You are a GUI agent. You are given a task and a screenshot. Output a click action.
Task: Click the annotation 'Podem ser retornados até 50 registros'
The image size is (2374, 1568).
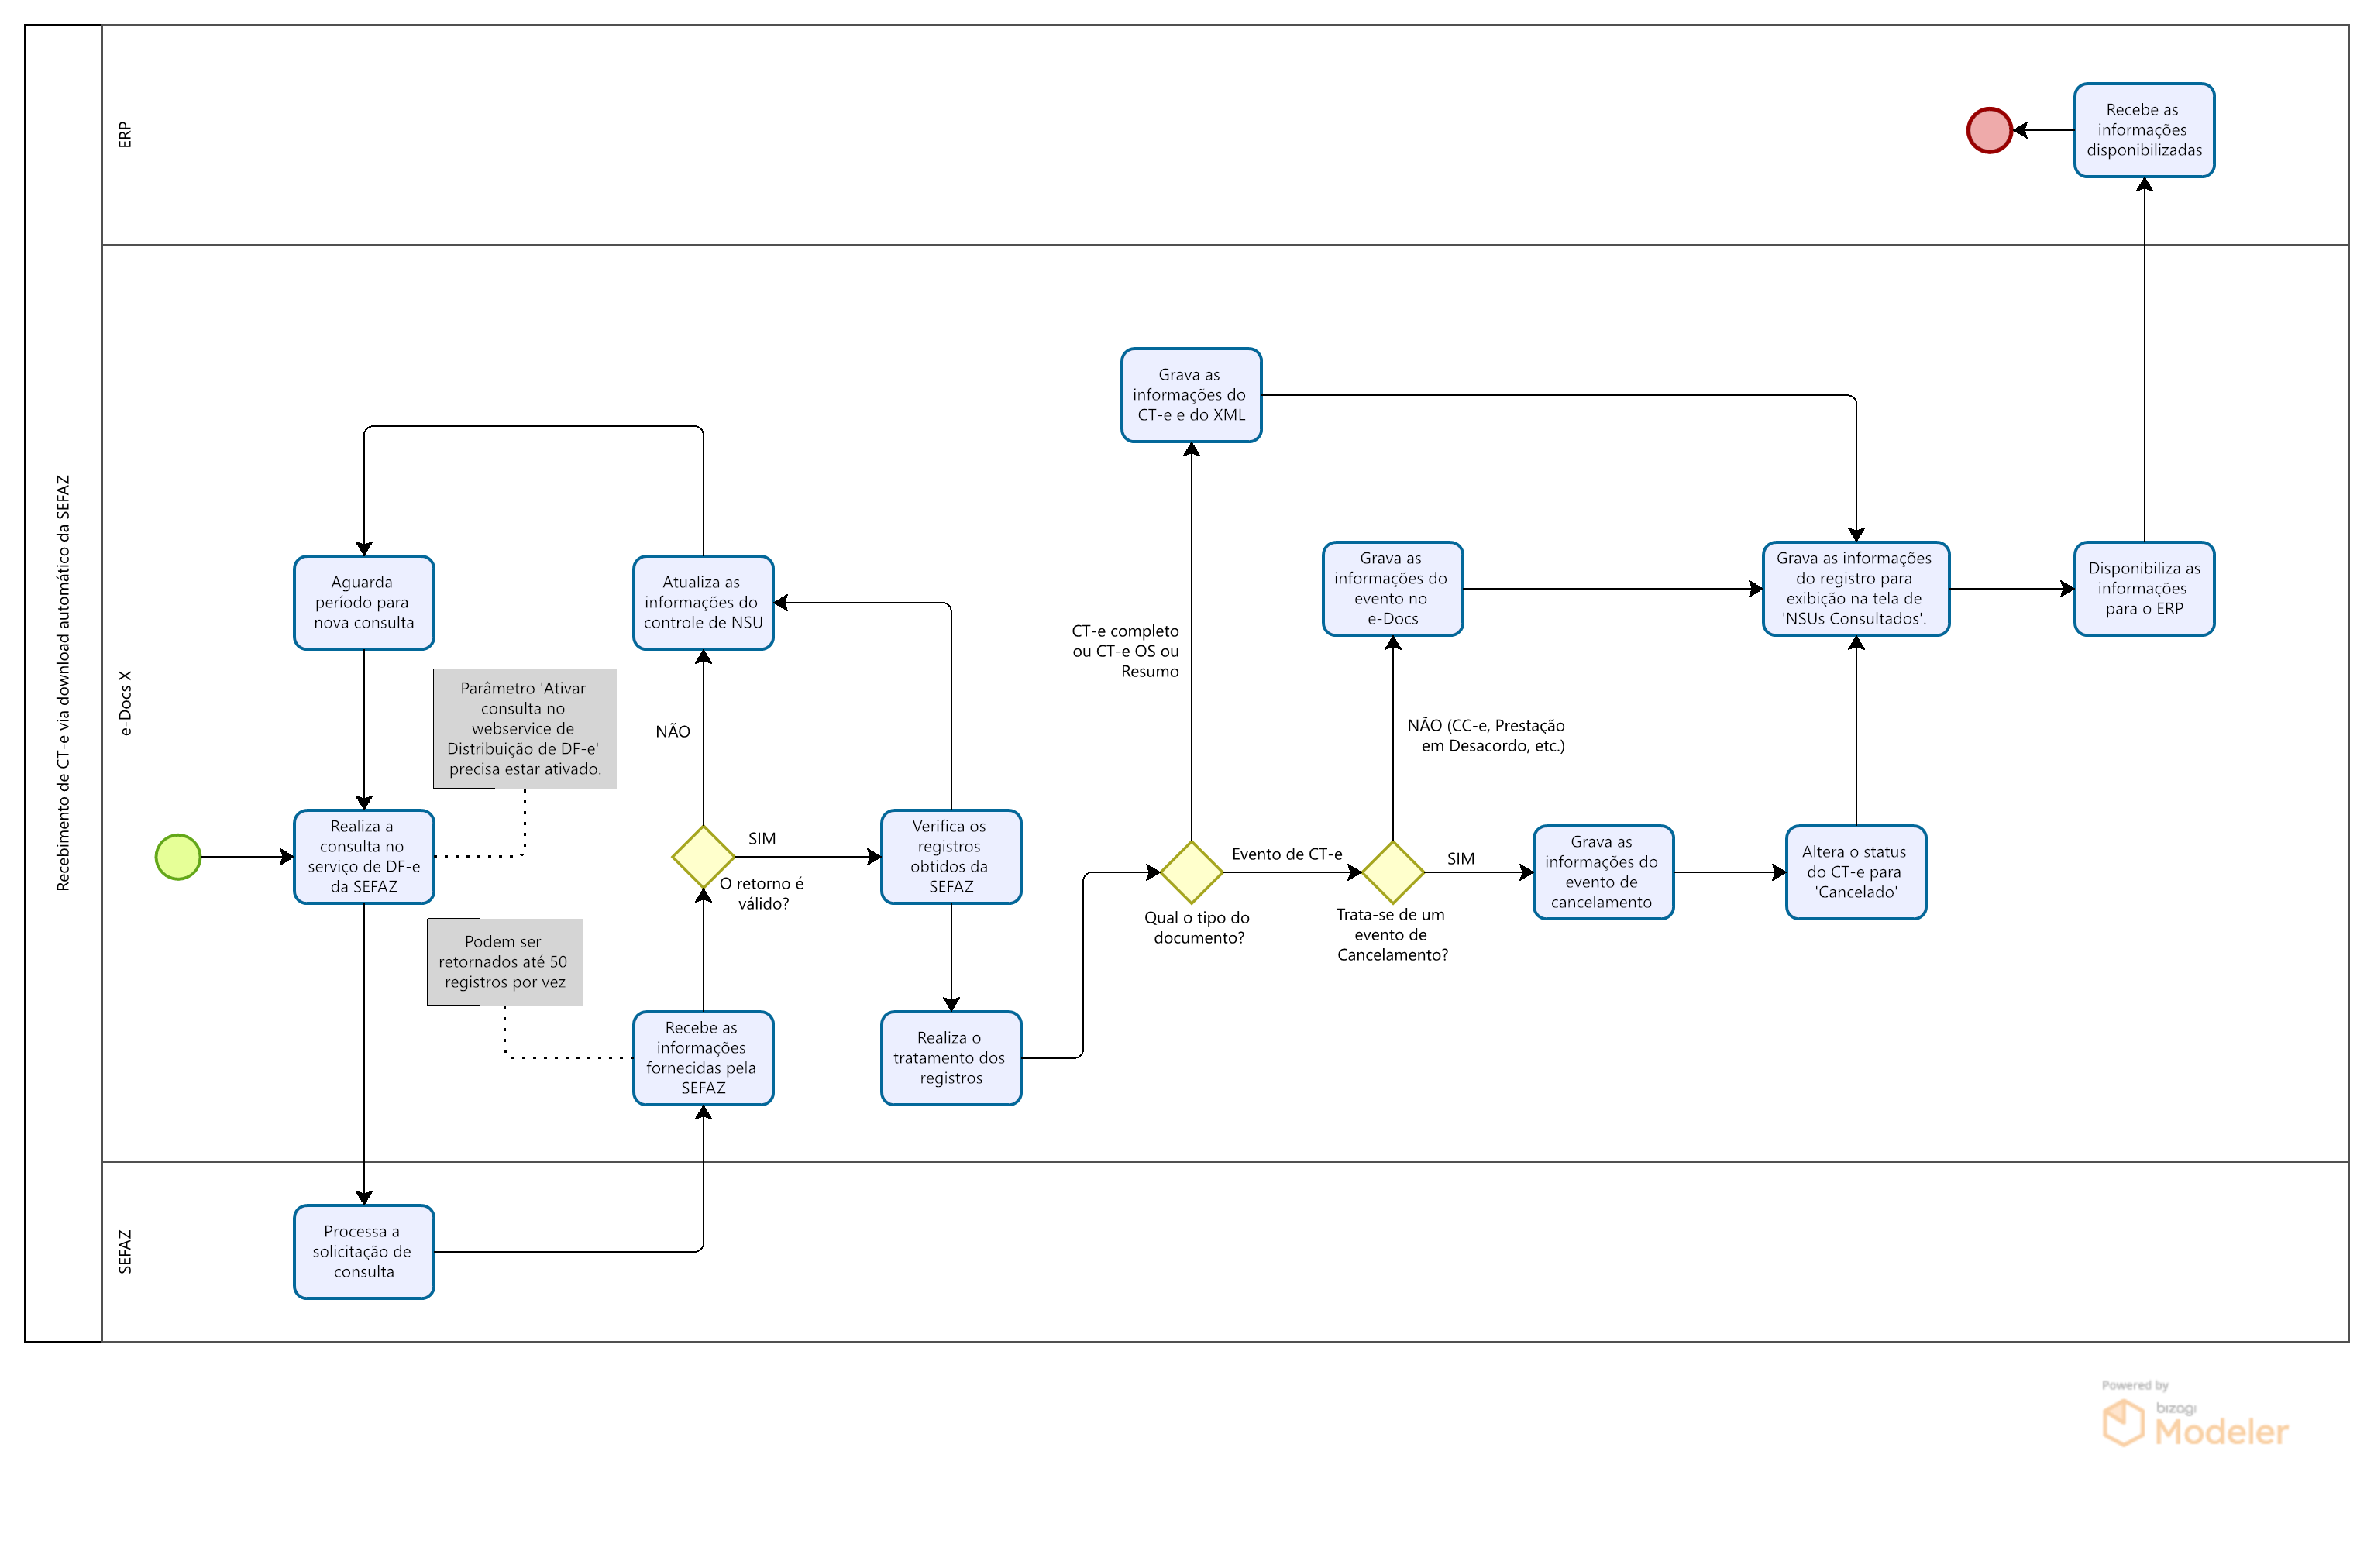click(x=505, y=962)
